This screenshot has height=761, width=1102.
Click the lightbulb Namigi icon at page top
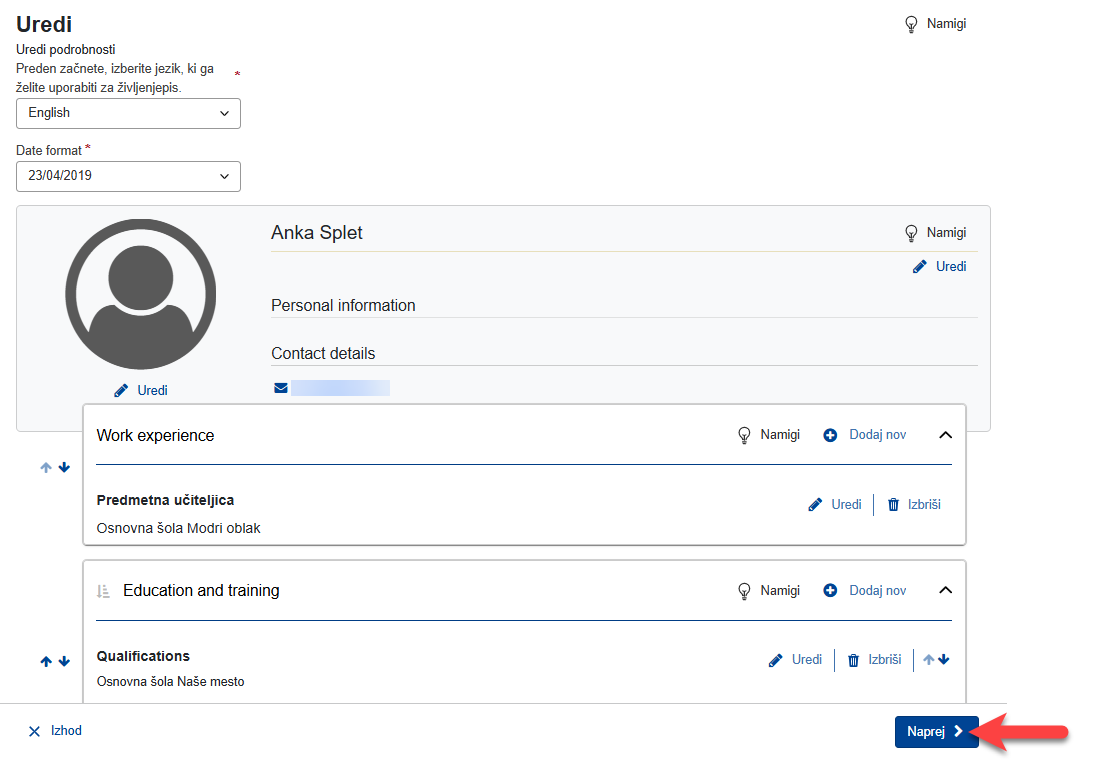(x=911, y=24)
